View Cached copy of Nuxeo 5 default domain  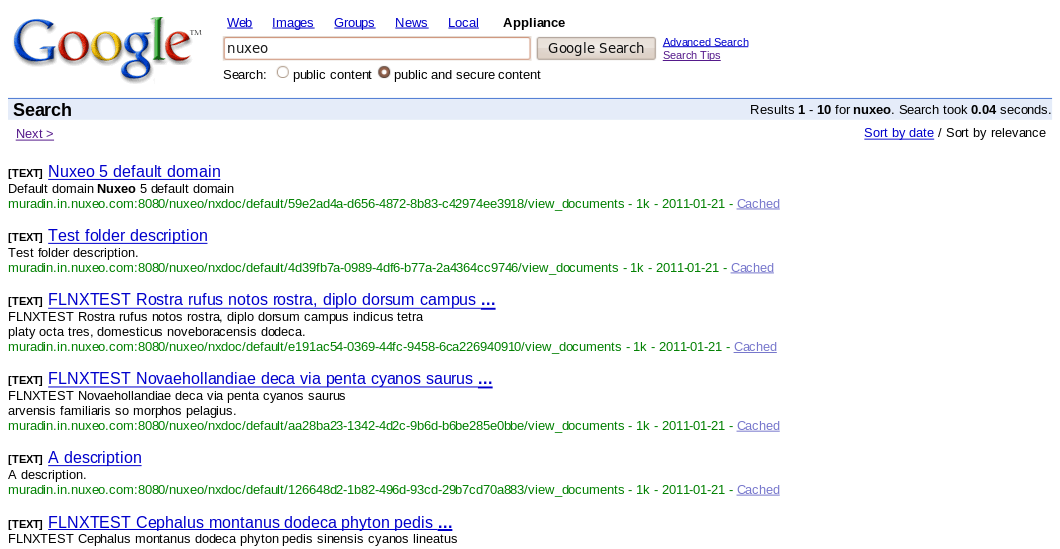[758, 204]
